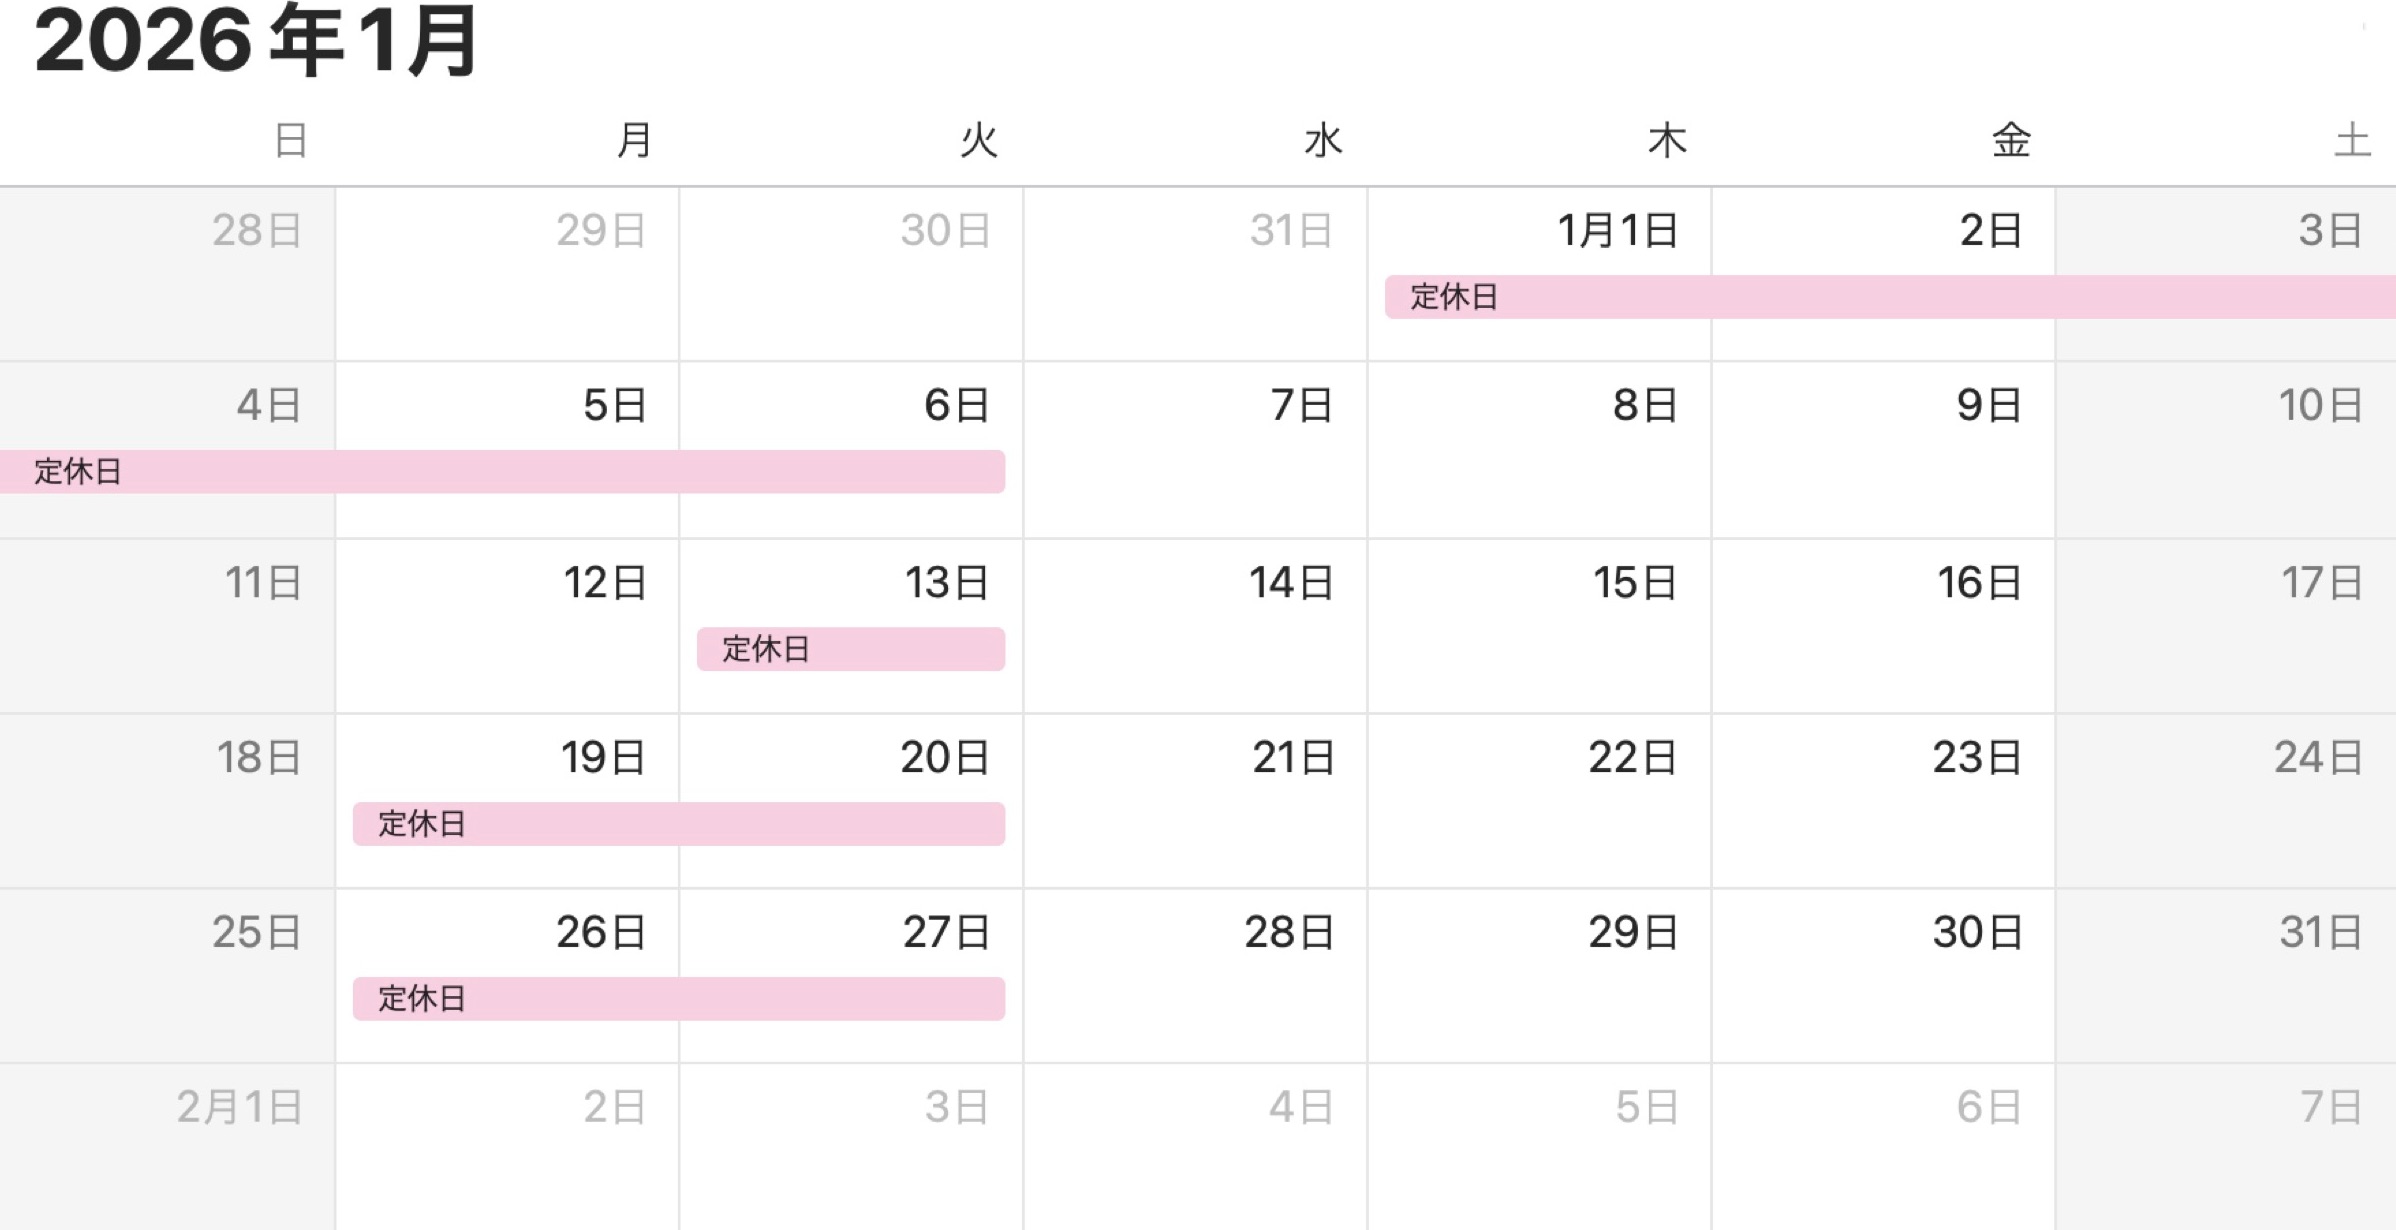Click the 金 weekday column header
This screenshot has height=1230, width=2396.
(2011, 141)
